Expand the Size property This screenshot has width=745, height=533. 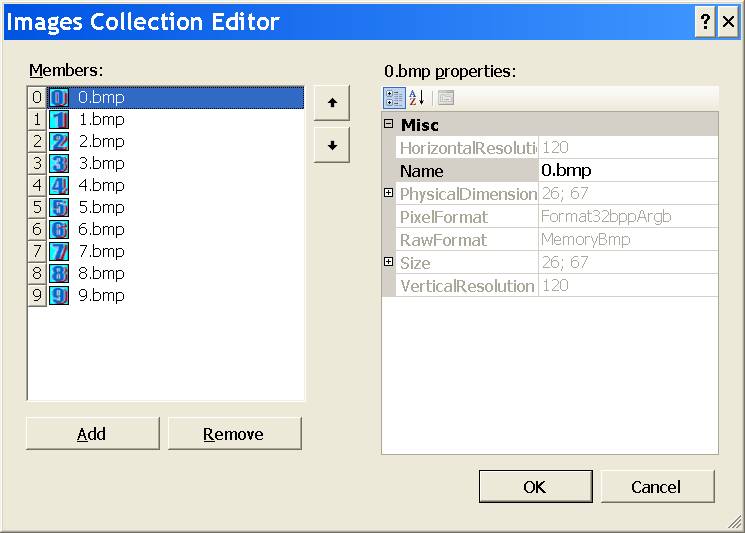pos(389,262)
